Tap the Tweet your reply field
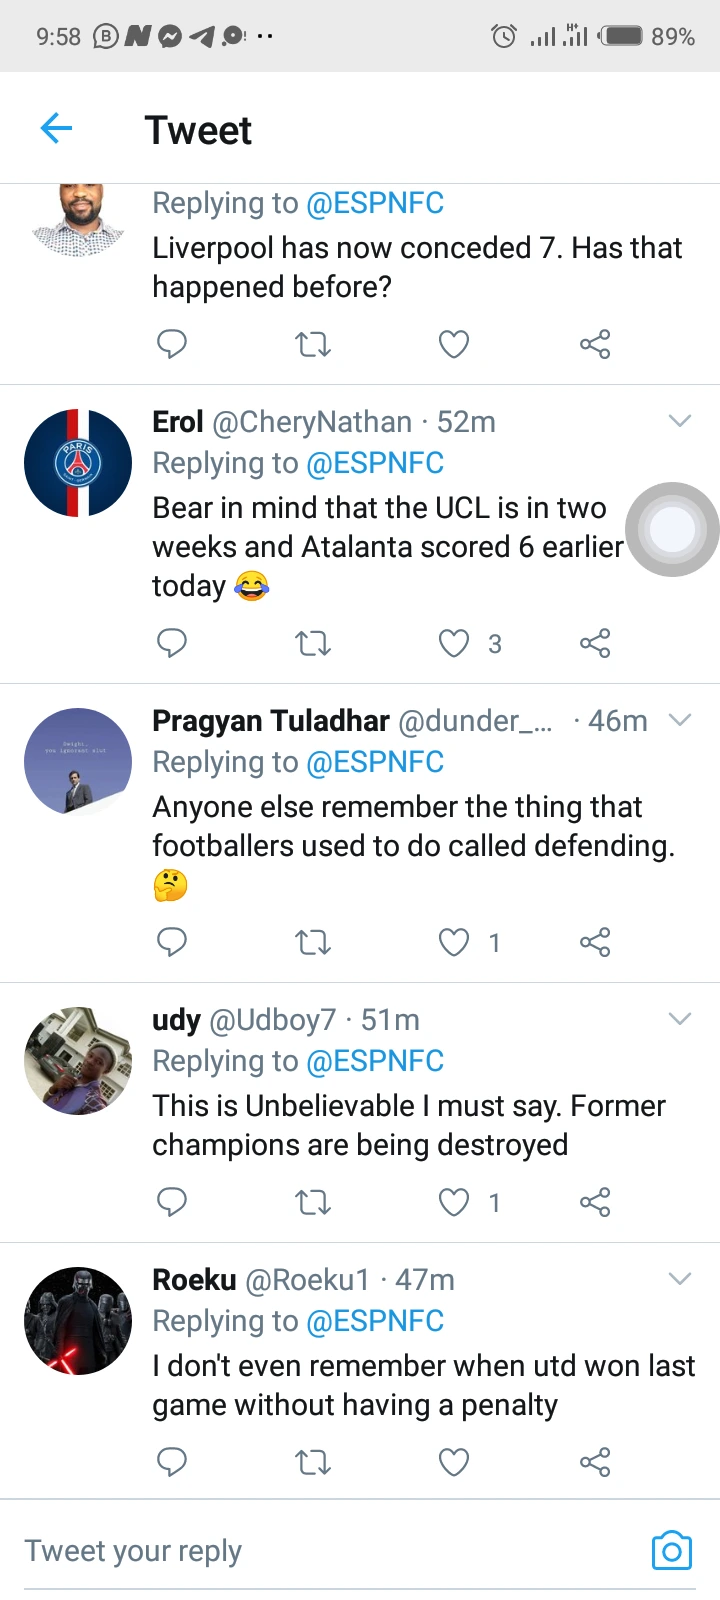This screenshot has width=720, height=1600. tap(300, 1551)
